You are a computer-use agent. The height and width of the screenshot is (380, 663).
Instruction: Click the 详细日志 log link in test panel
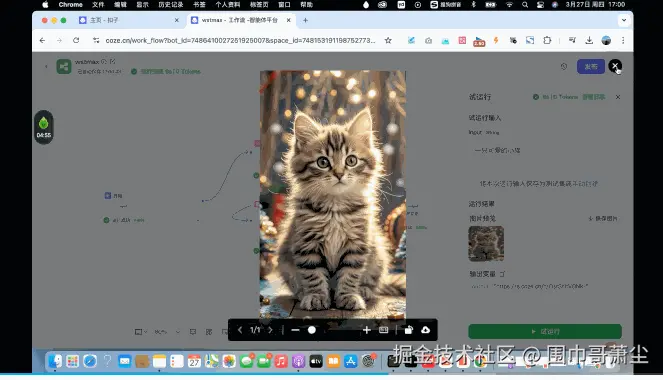pyautogui.click(x=594, y=97)
